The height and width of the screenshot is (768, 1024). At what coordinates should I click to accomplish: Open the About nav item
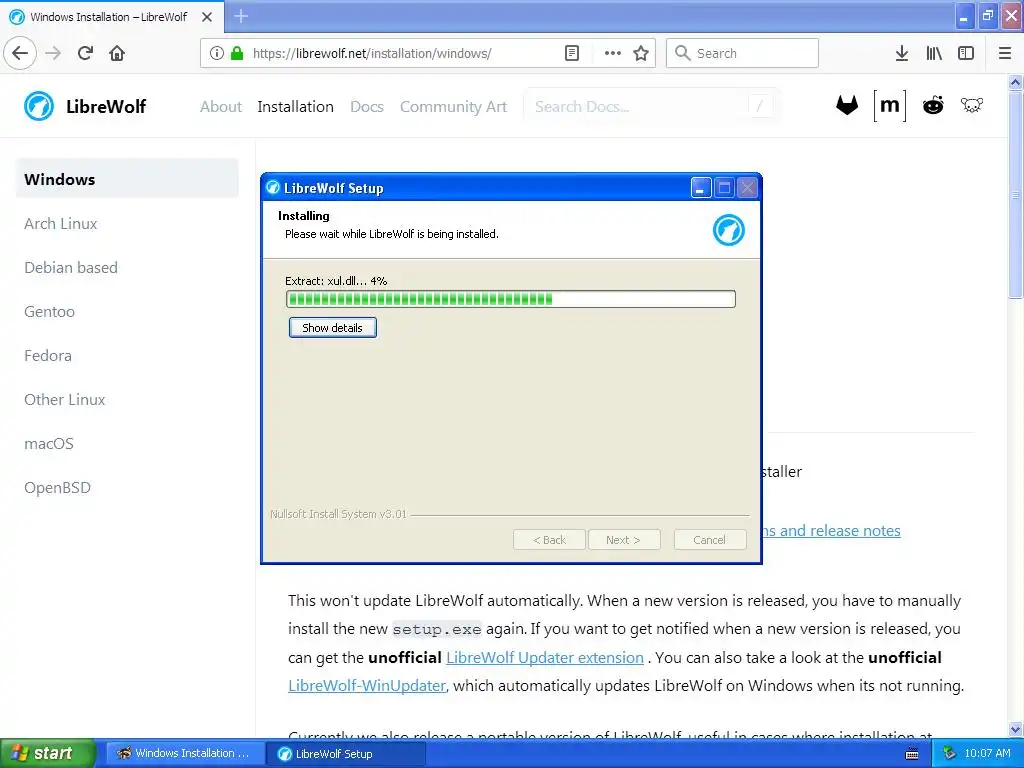[221, 106]
